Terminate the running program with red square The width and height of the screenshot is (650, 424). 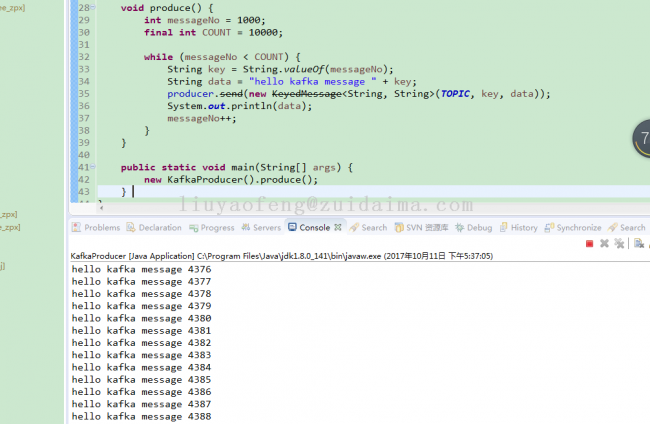589,243
